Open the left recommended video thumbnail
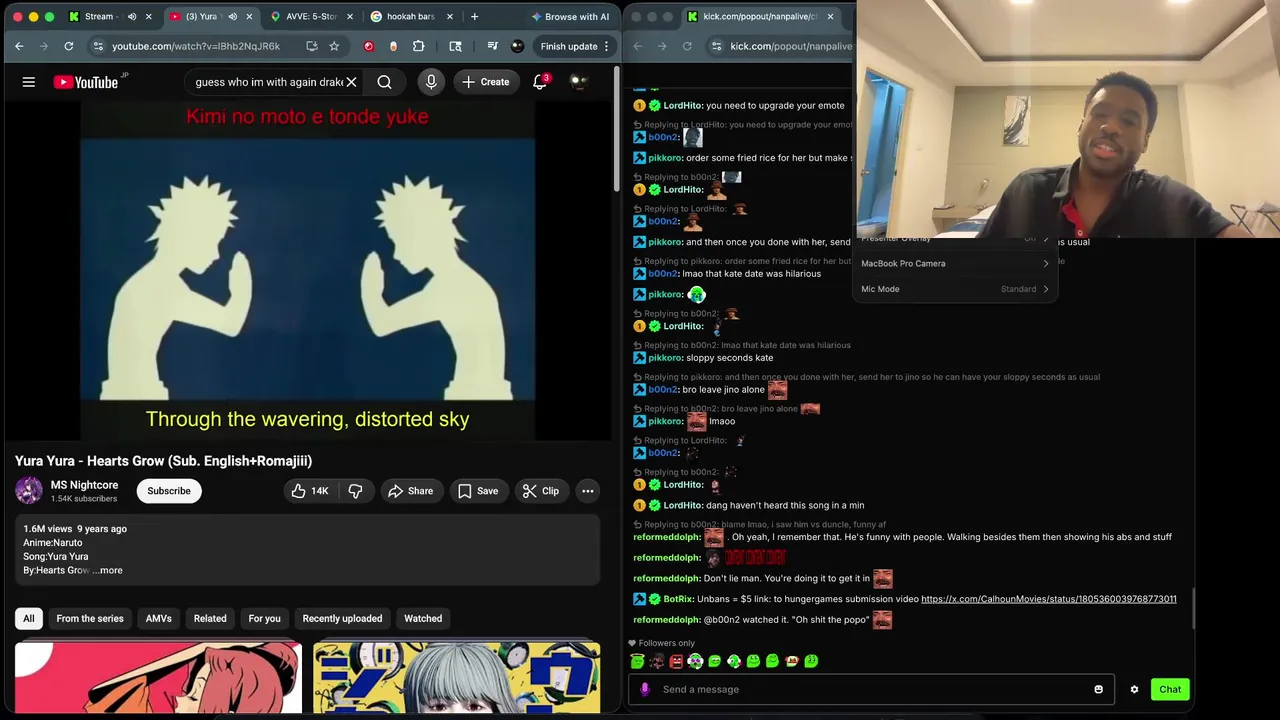The width and height of the screenshot is (1280, 720). point(158,678)
